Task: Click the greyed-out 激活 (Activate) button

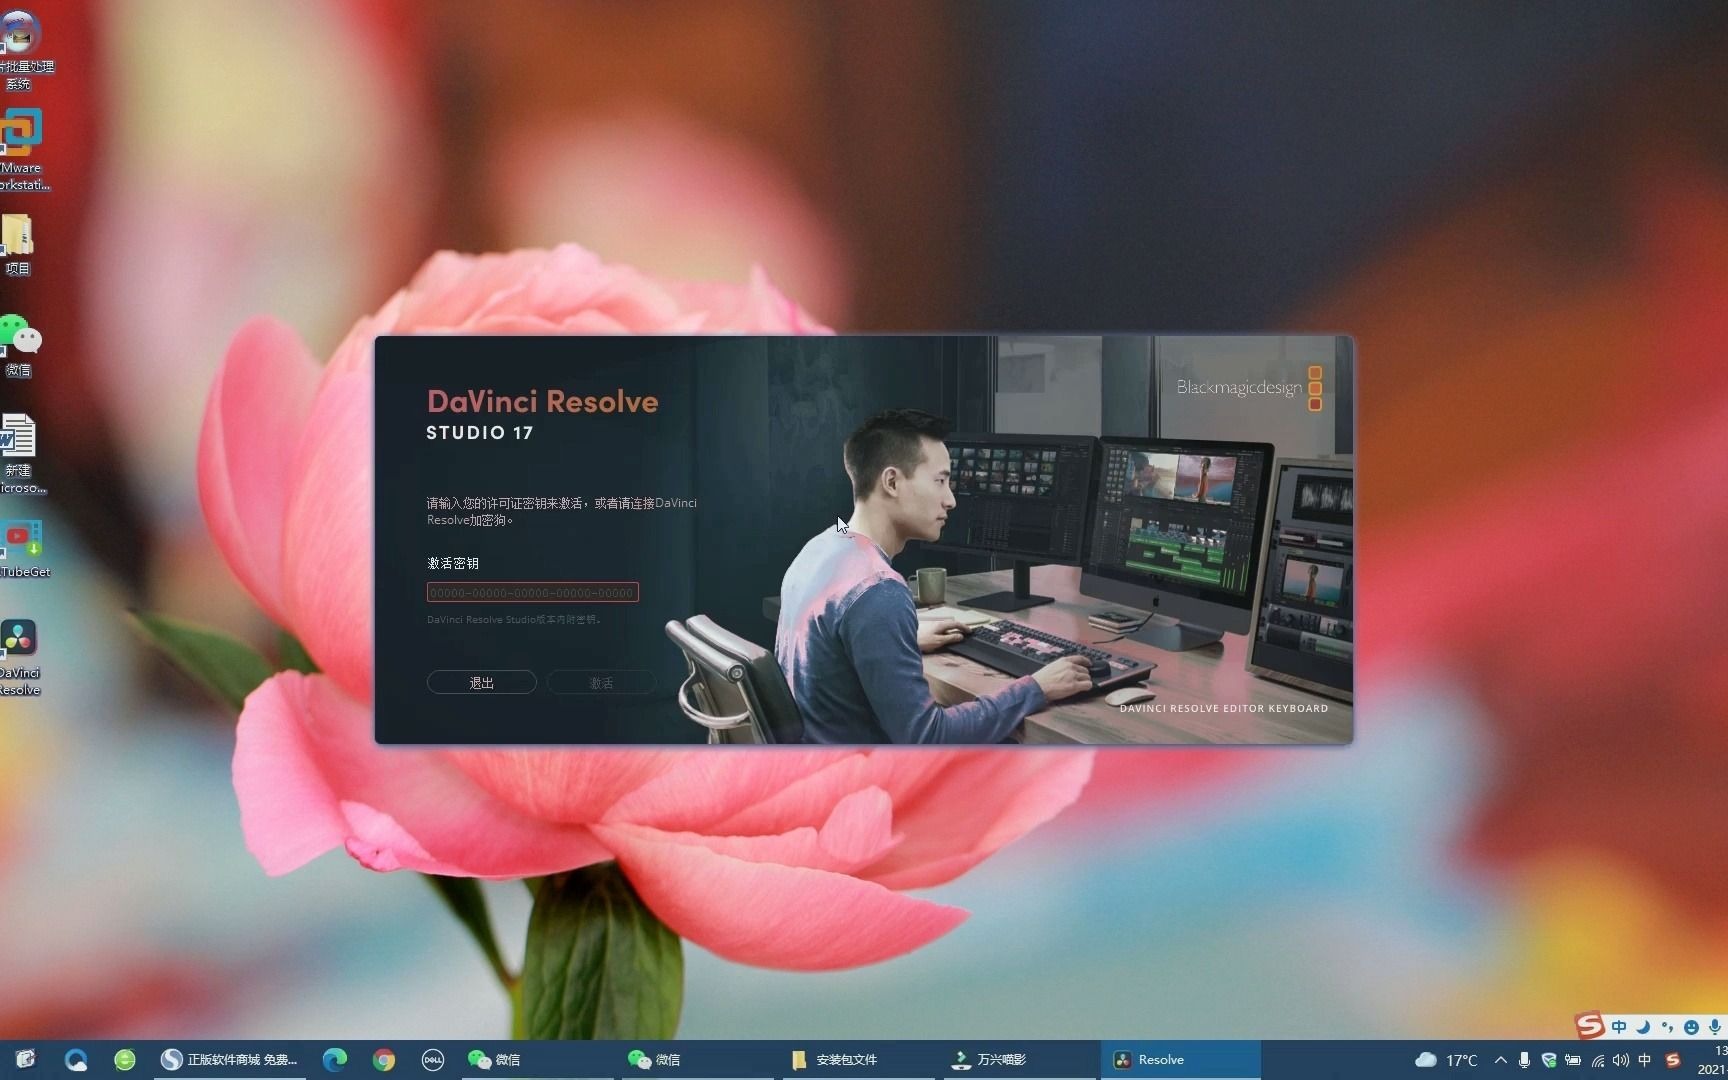Action: click(x=601, y=682)
